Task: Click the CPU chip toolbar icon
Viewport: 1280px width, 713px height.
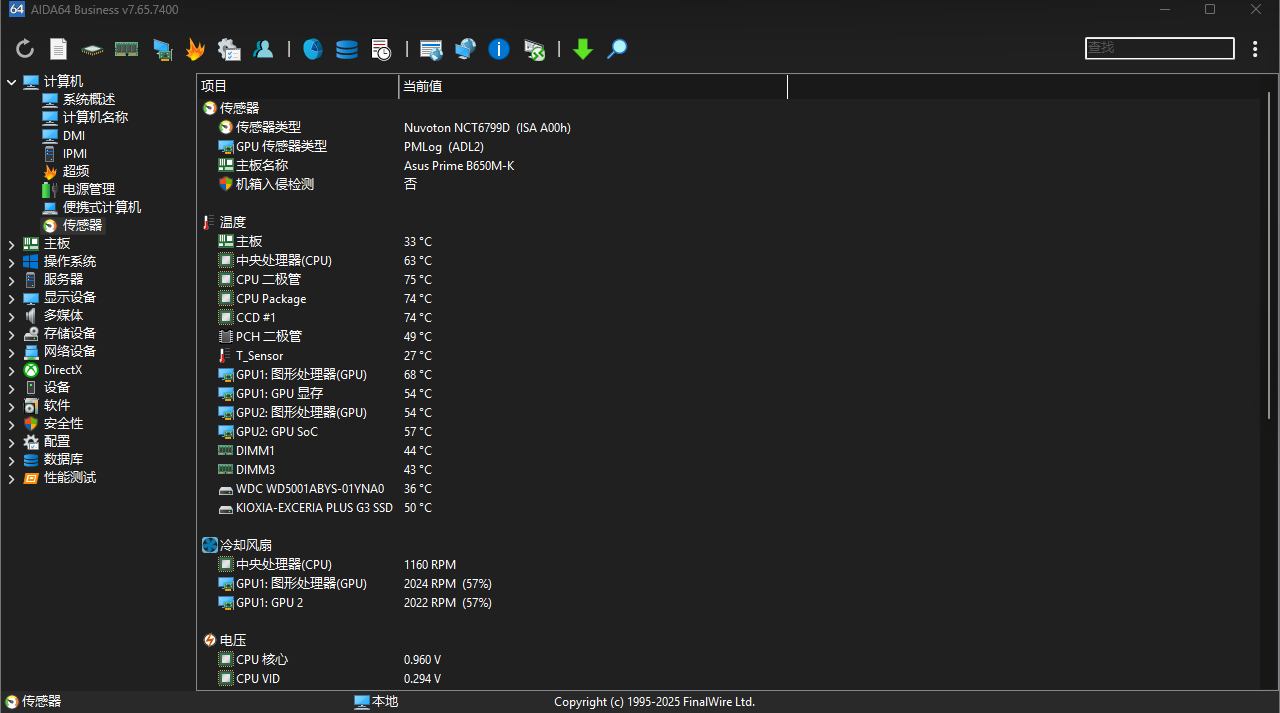Action: click(92, 49)
